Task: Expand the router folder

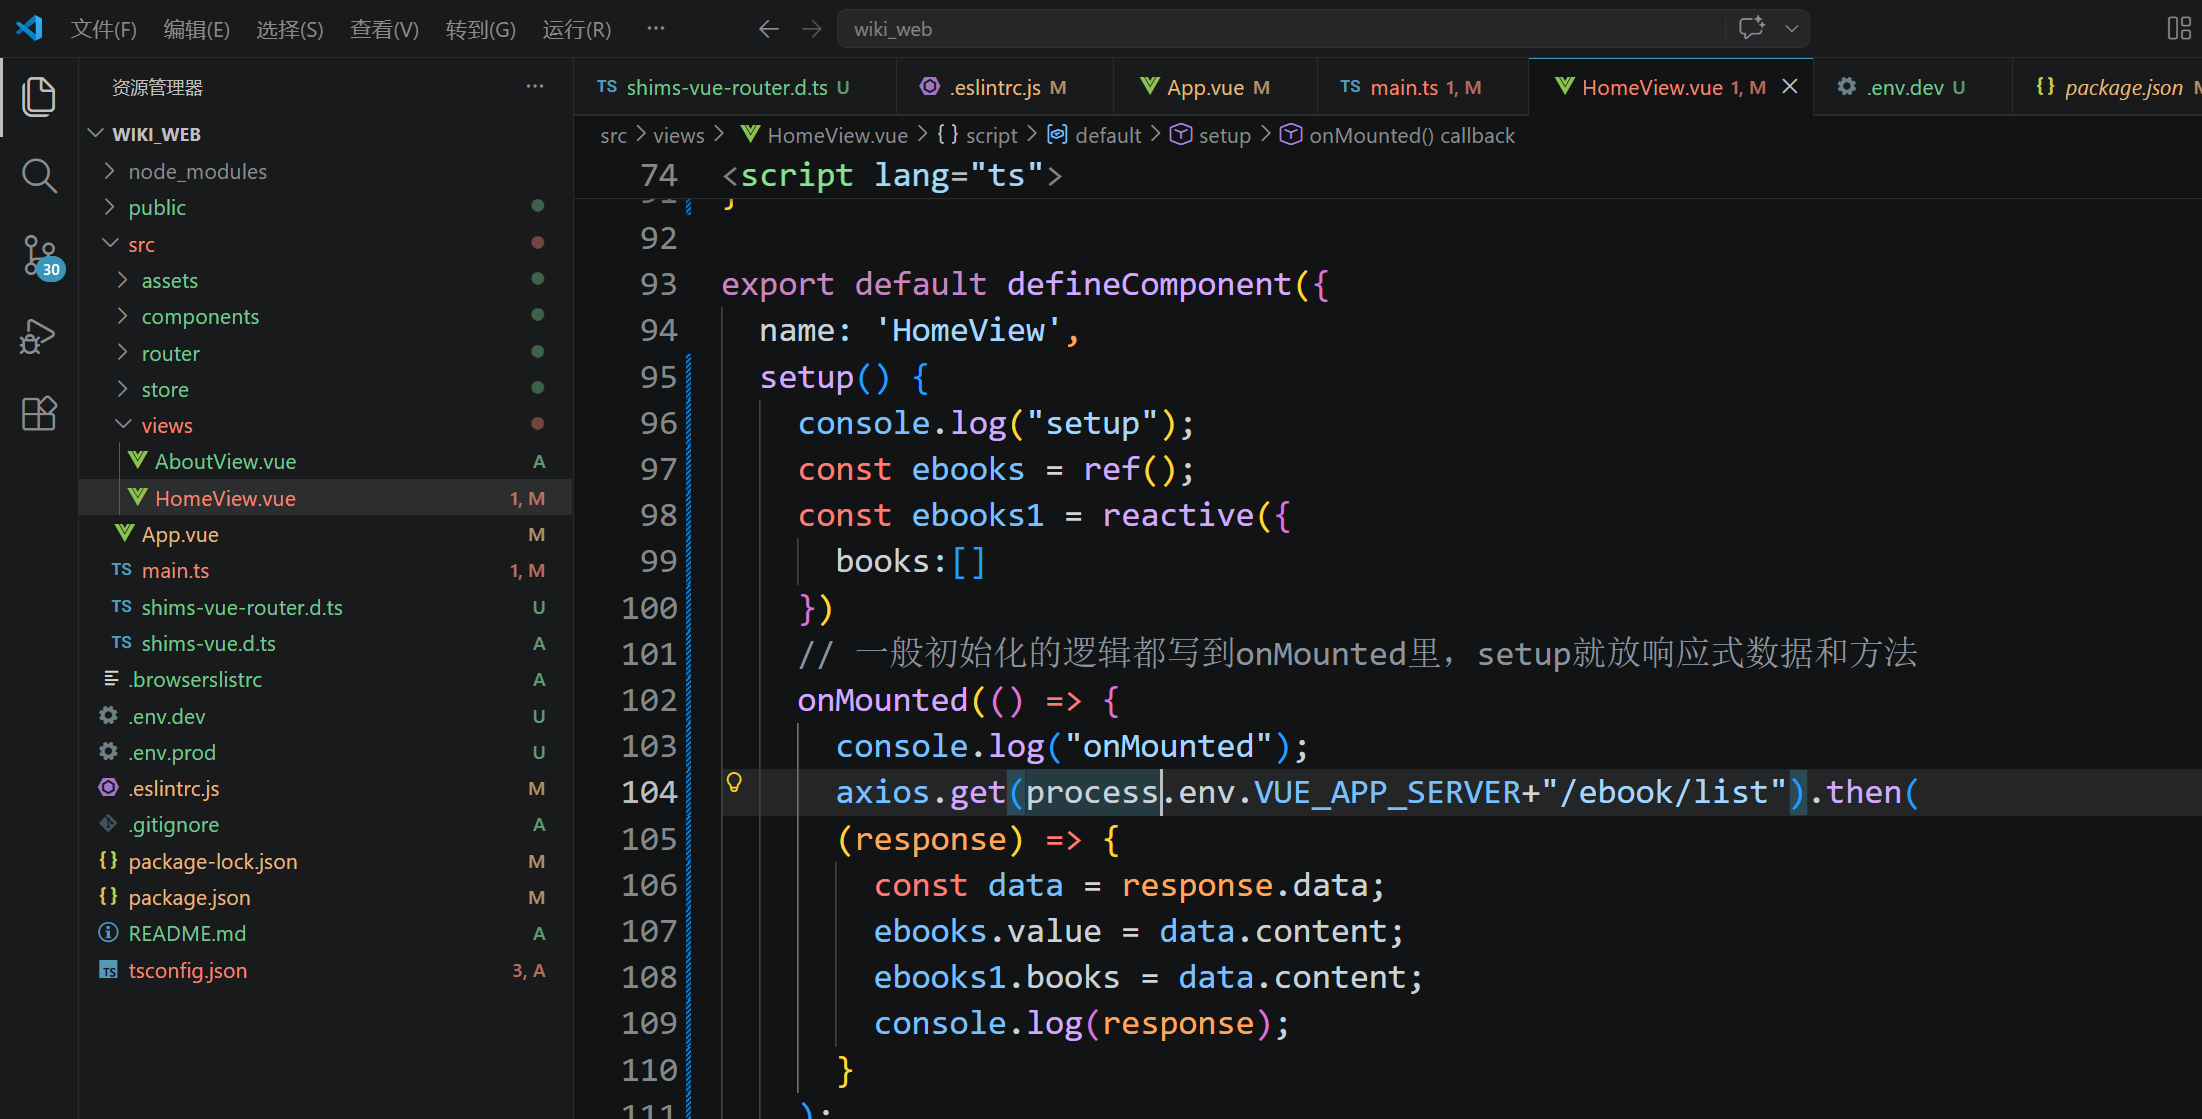Action: tap(325, 353)
